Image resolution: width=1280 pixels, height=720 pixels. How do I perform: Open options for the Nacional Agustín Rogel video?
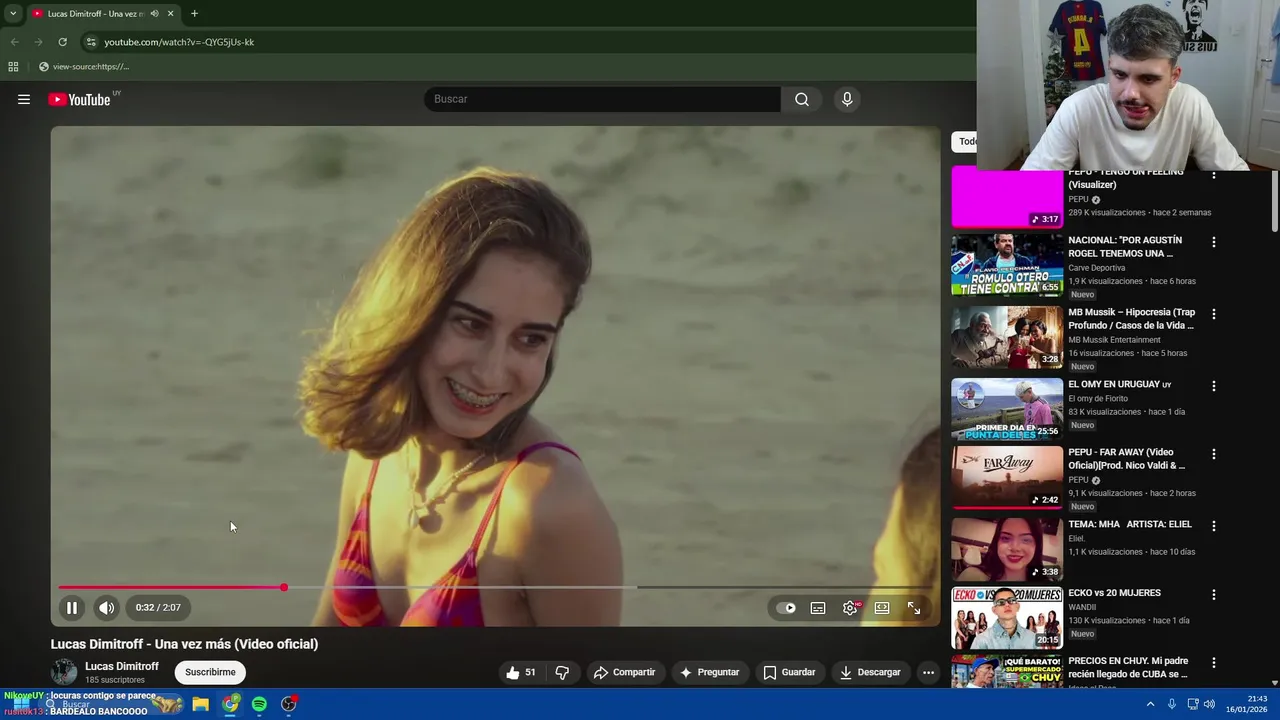[1214, 242]
